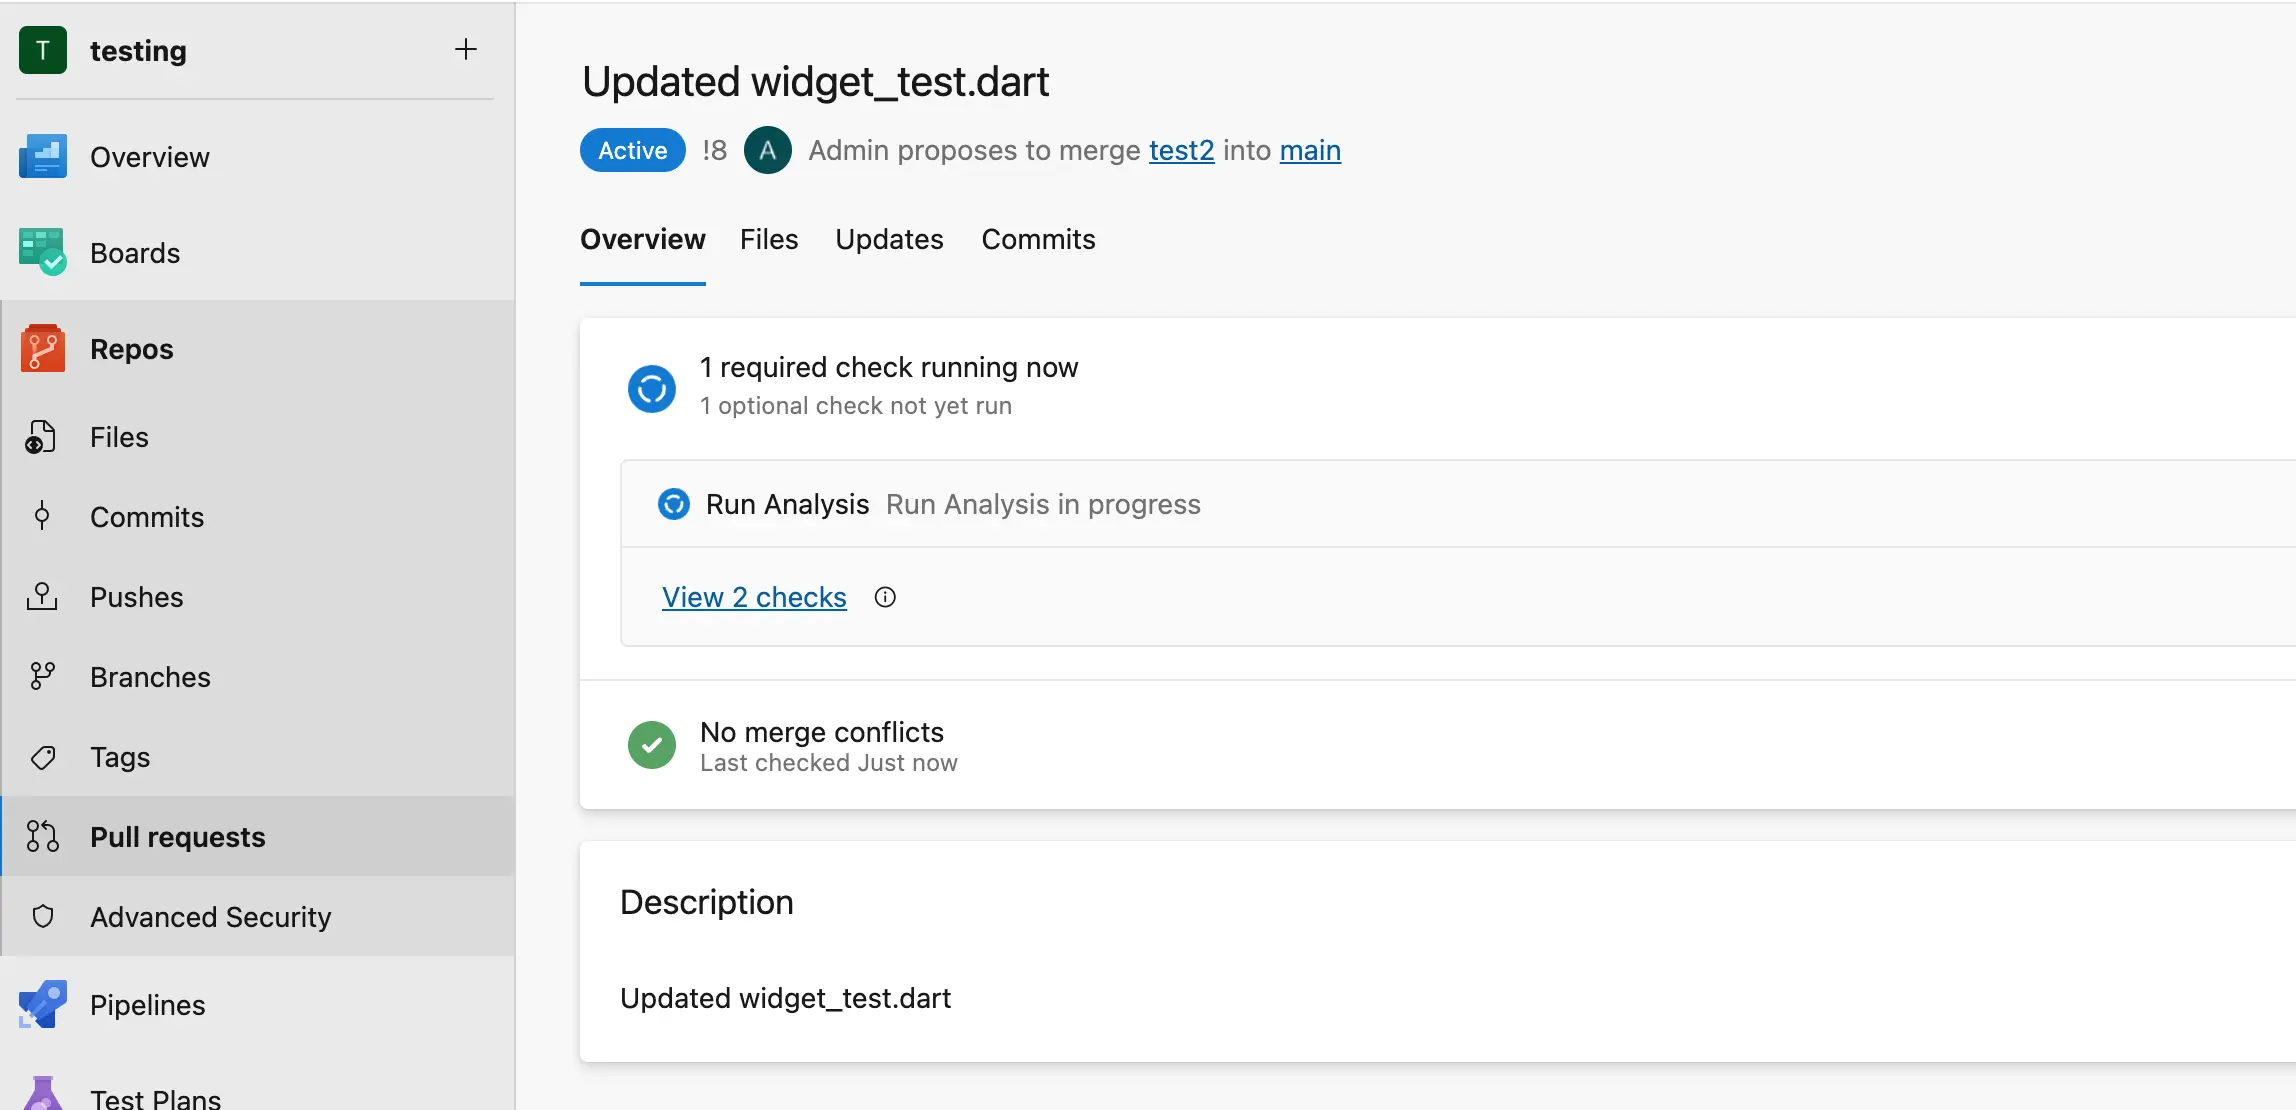This screenshot has width=2296, height=1110.
Task: Click the Tags icon in sidebar
Action: point(42,756)
